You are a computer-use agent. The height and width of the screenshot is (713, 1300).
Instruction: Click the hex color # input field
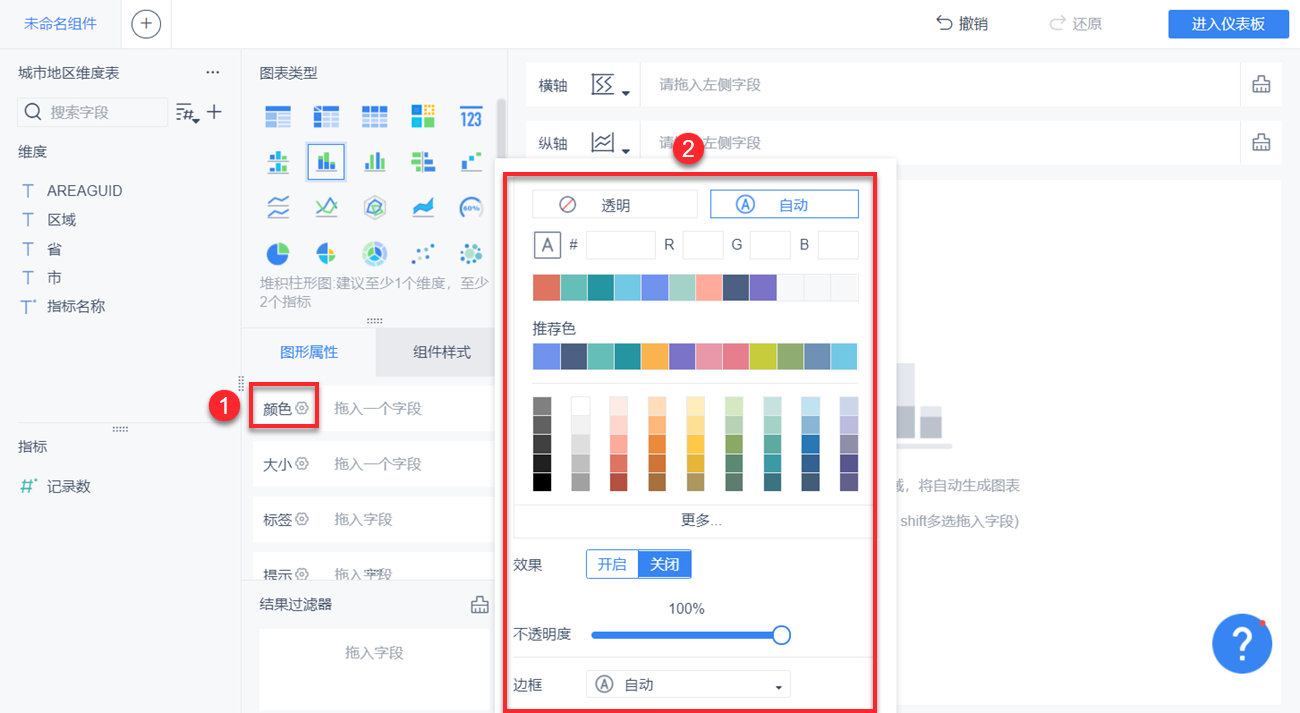(620, 245)
